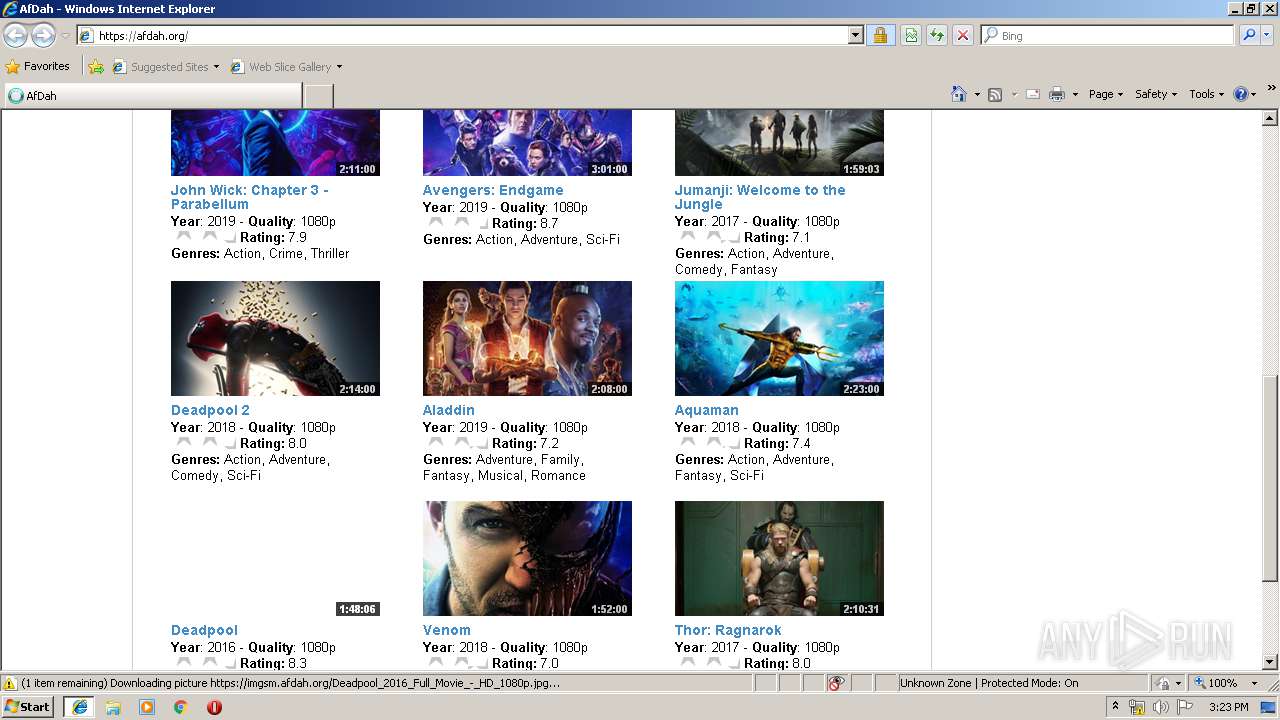
Task: Open the Deadpool 2016 title link
Action: [x=204, y=630]
